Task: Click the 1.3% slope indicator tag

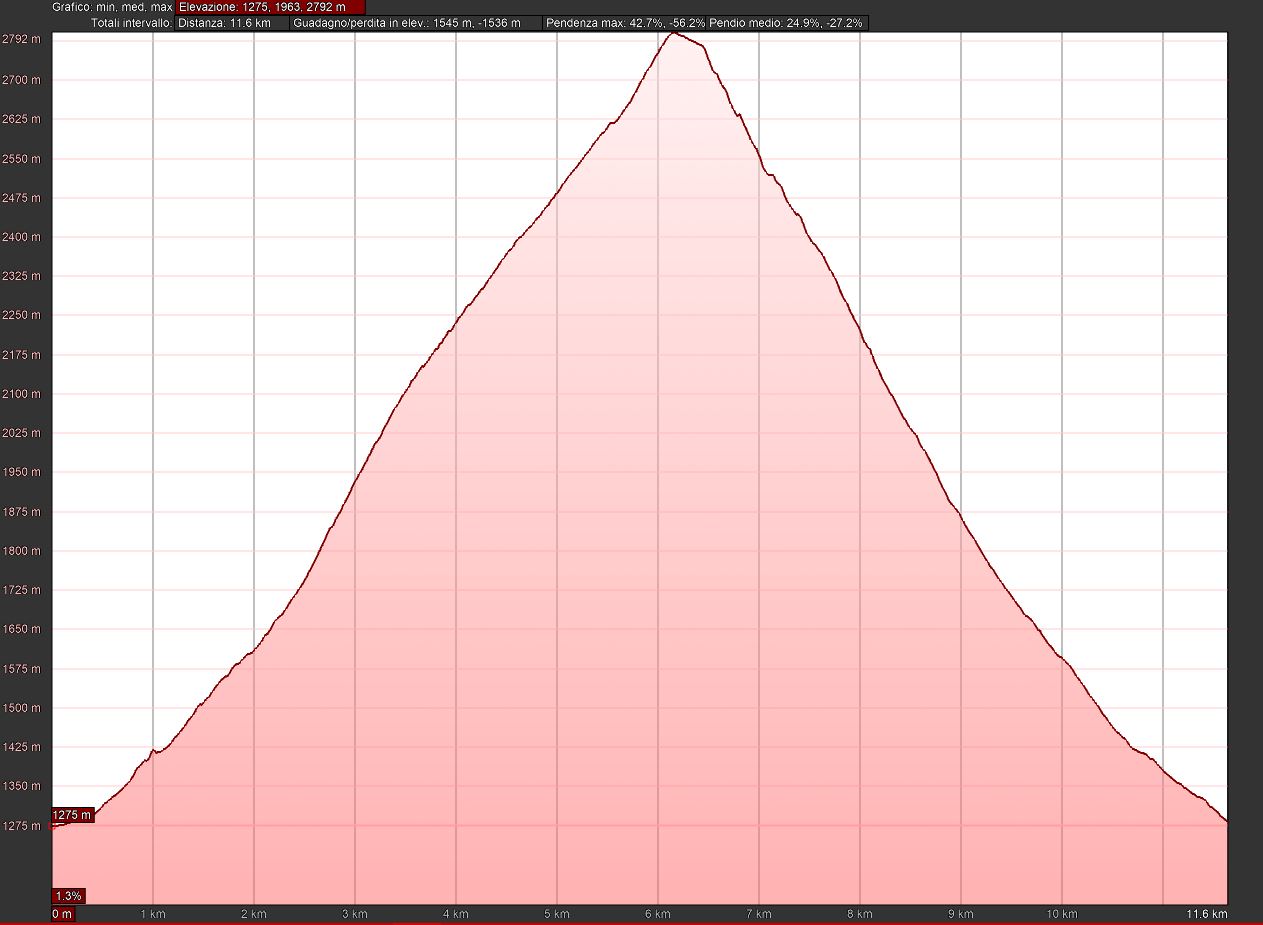Action: (68, 895)
